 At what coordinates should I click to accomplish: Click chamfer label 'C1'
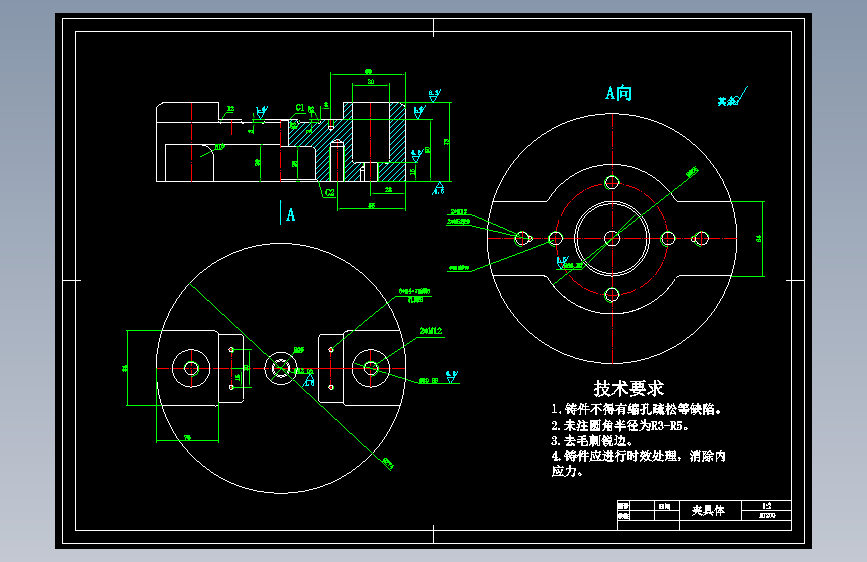[300, 107]
